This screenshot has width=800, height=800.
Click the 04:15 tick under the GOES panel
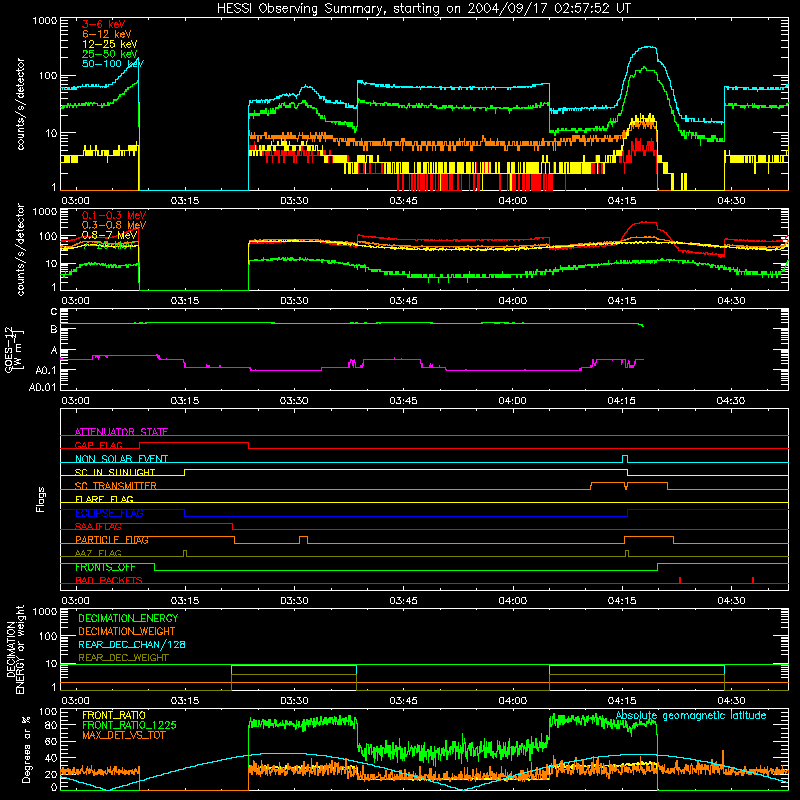point(621,401)
